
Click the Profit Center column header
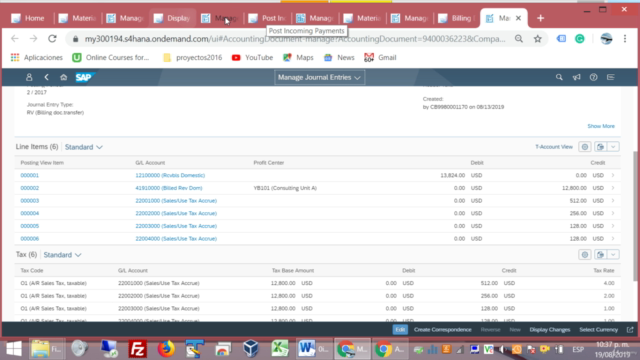269,162
